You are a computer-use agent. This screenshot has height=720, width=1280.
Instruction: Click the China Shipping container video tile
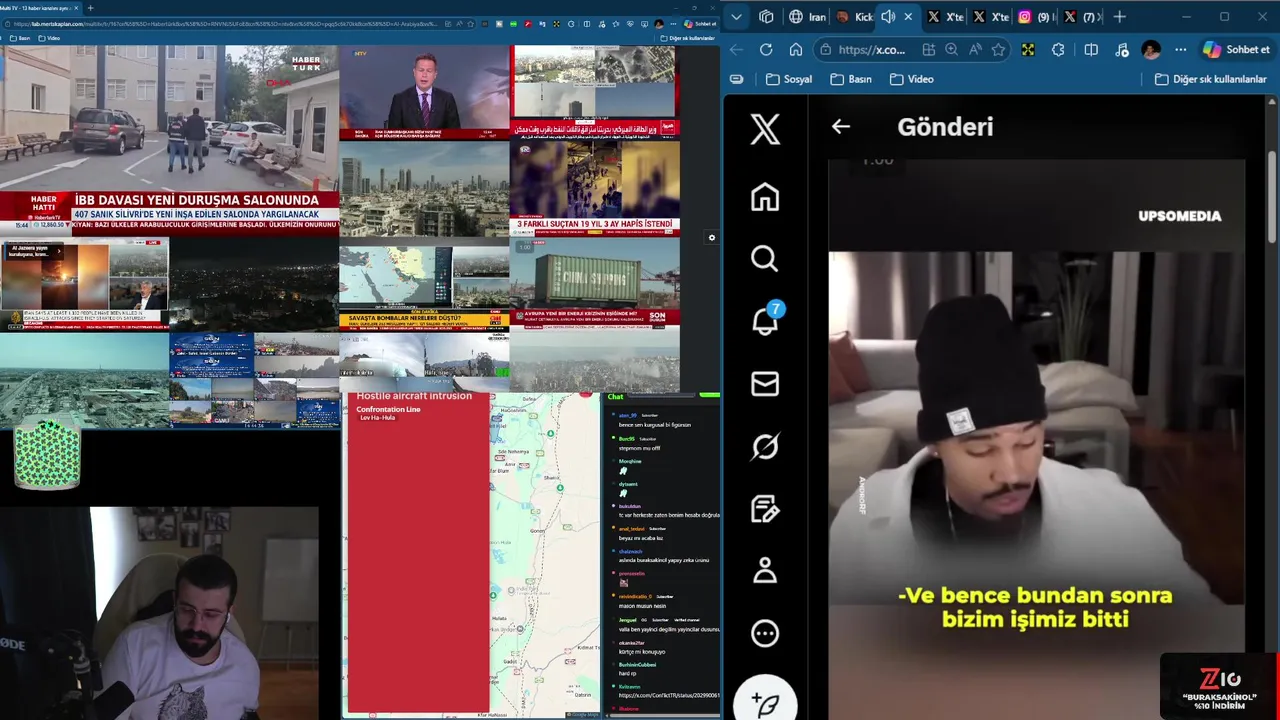[595, 284]
